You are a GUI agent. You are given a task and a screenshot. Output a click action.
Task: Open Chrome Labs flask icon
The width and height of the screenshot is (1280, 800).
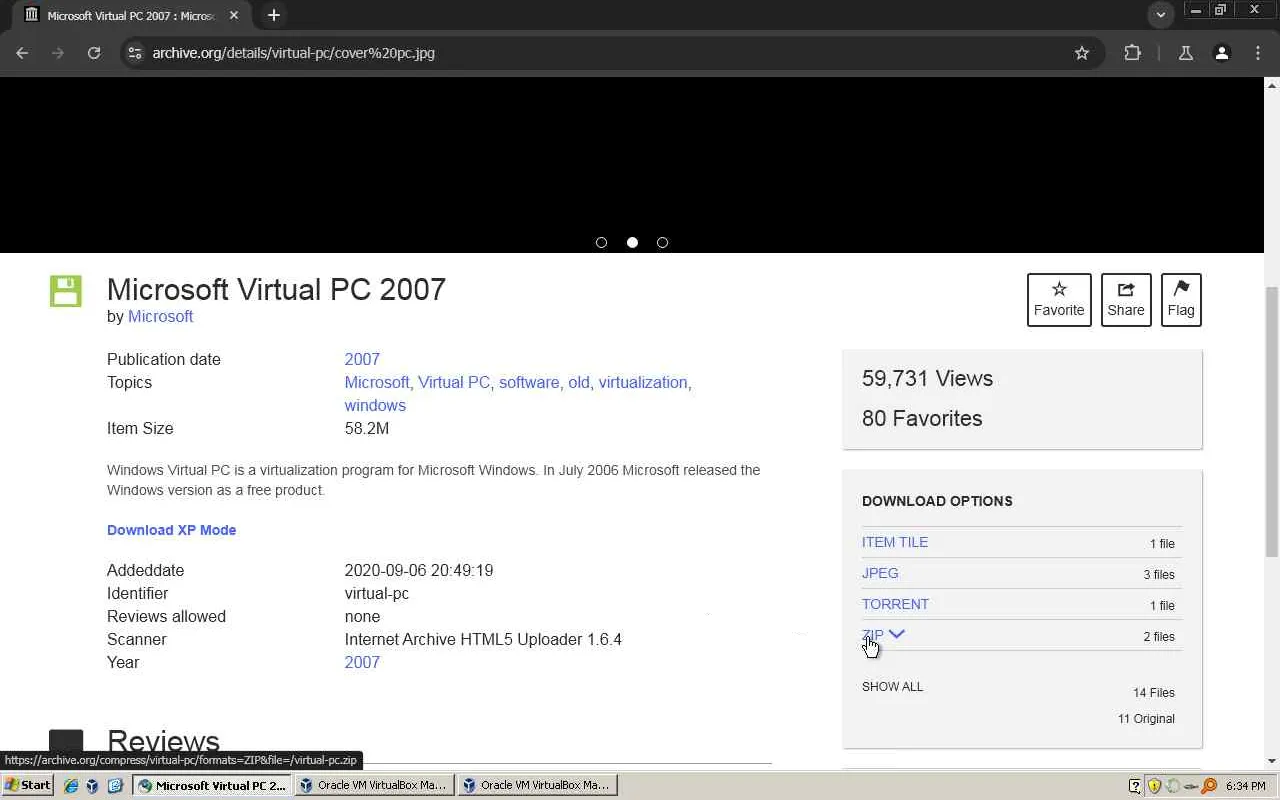pos(1186,53)
